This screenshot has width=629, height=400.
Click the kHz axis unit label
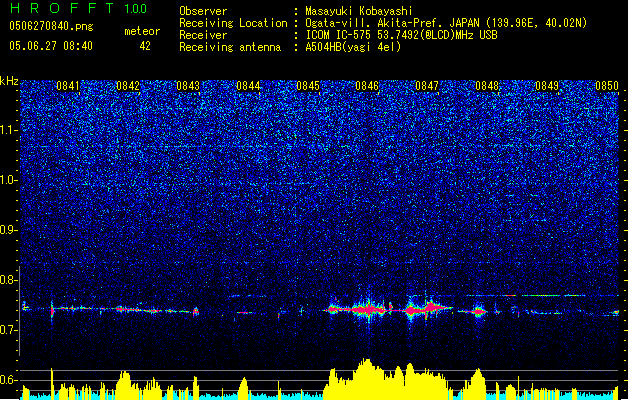coord(9,81)
